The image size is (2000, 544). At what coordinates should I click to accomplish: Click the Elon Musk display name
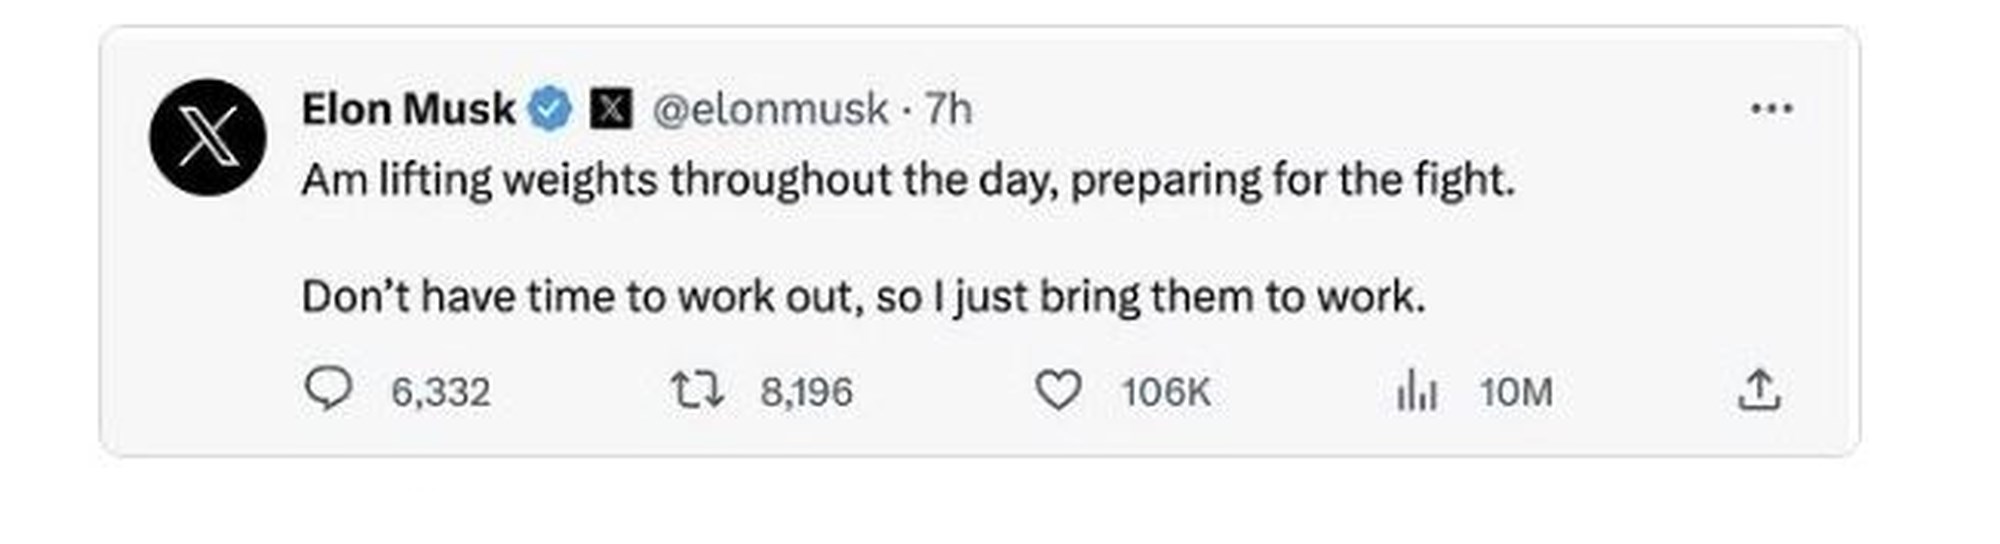408,109
